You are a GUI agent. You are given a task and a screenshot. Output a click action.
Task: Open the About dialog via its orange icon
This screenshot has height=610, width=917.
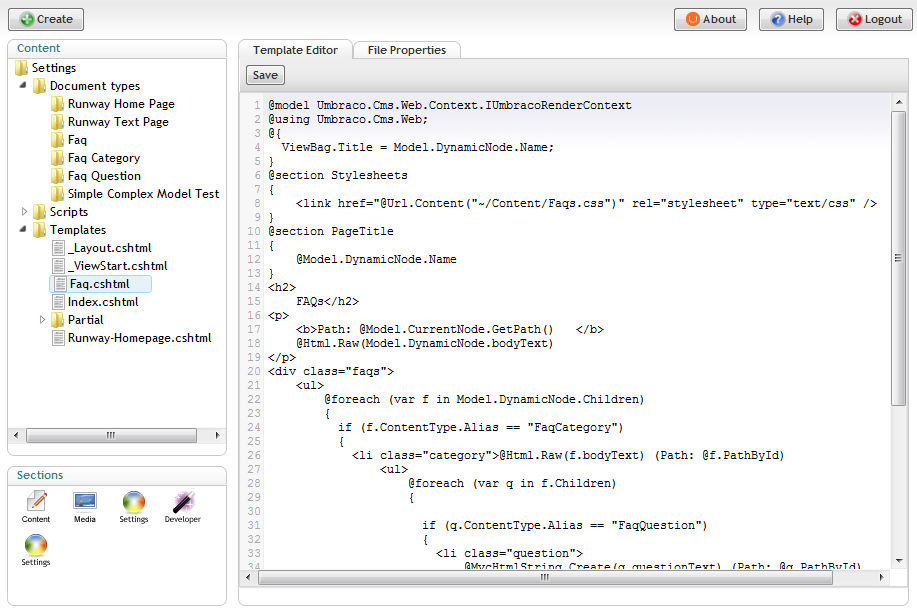click(x=695, y=19)
